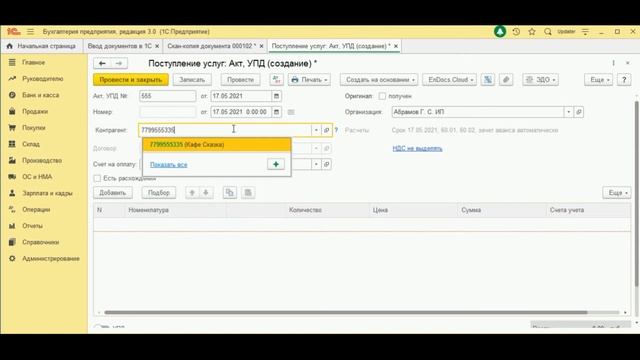This screenshot has height=360, width=640.
Task: Open Банк и касса section
Action: [x=40, y=95]
